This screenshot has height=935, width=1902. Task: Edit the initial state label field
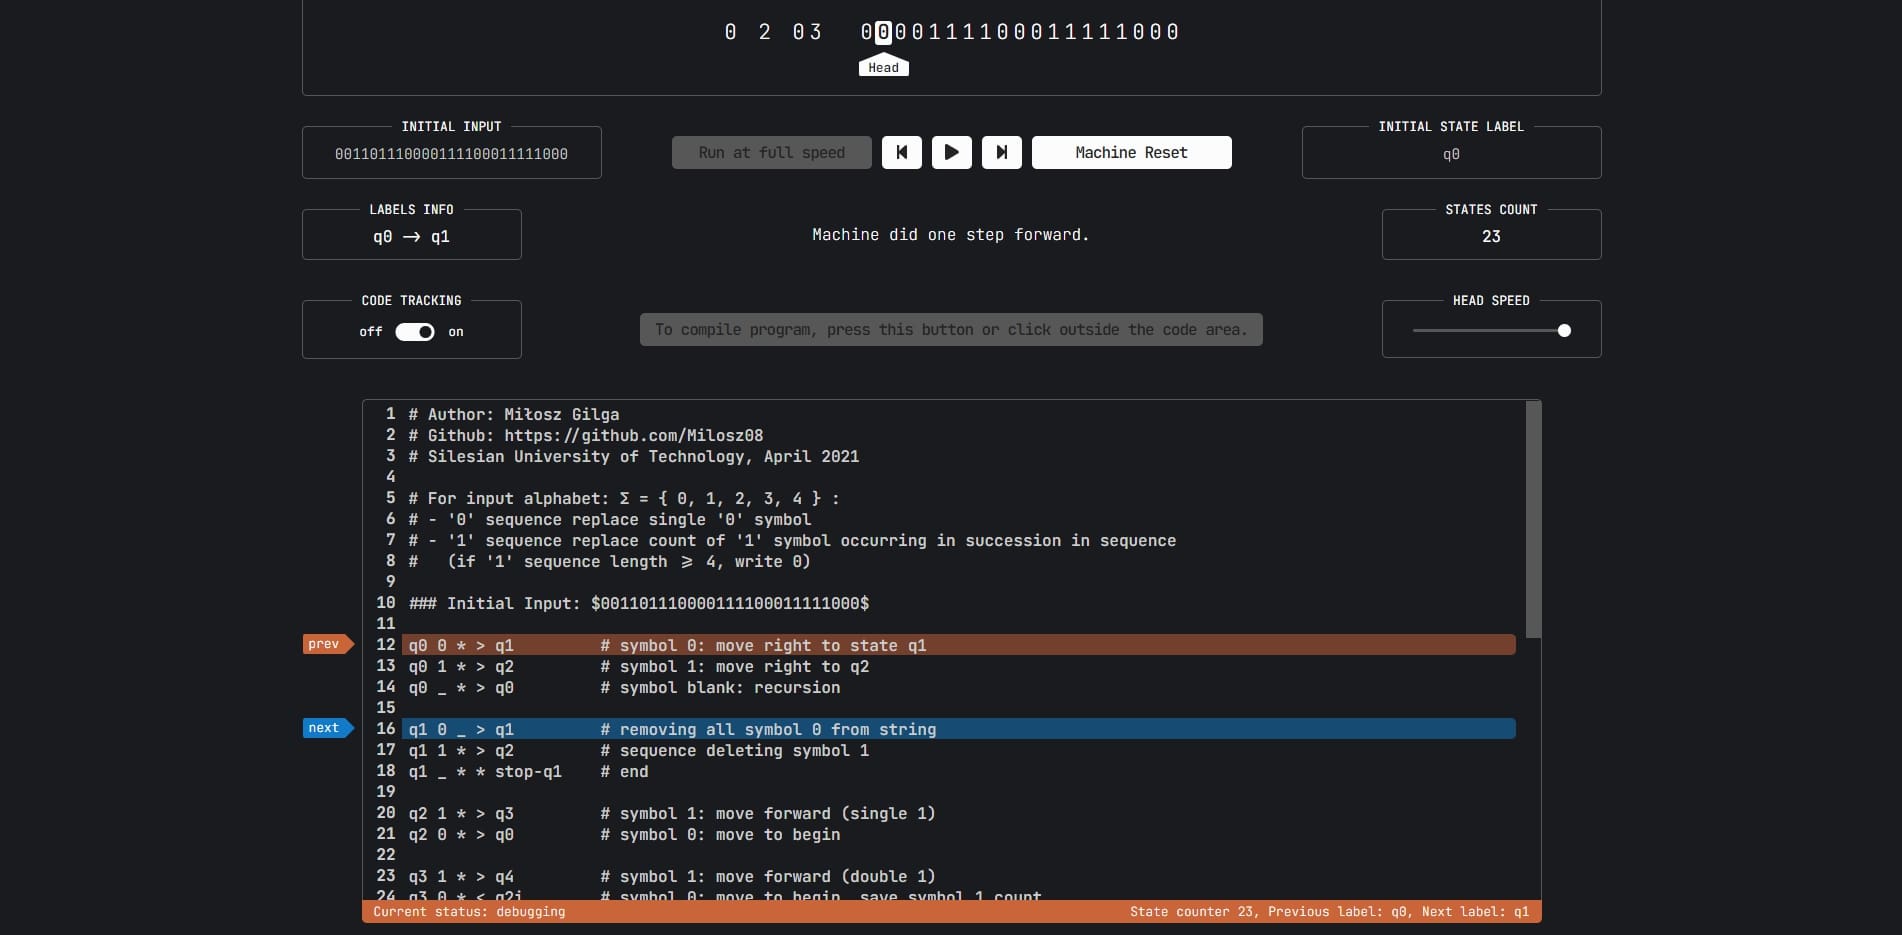(x=1451, y=154)
